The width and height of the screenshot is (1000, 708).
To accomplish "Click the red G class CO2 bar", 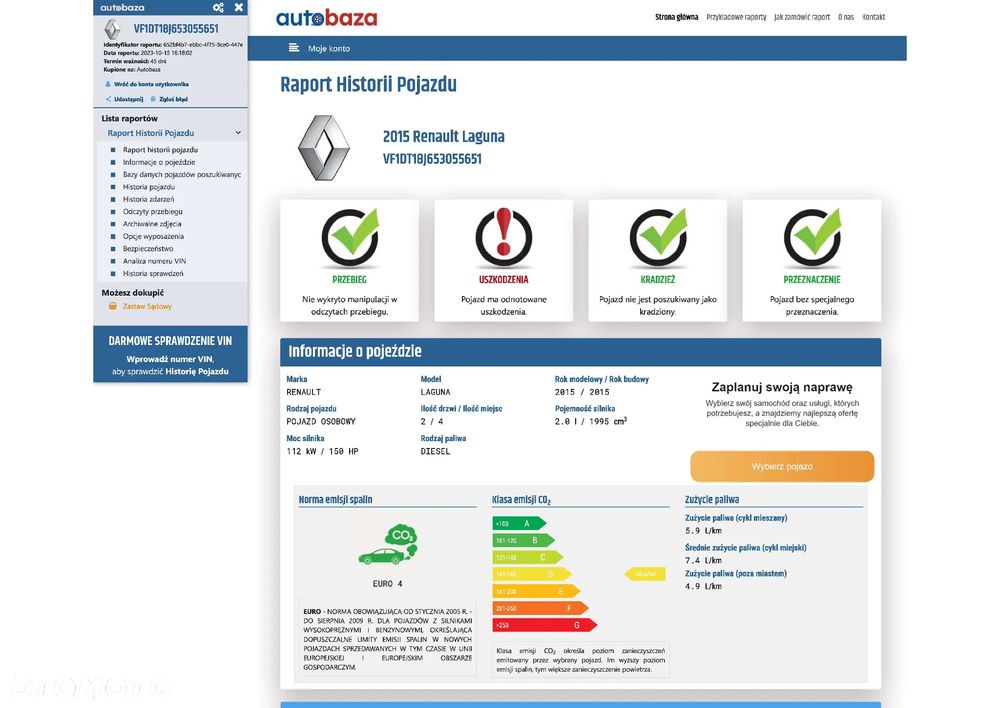I will (545, 625).
